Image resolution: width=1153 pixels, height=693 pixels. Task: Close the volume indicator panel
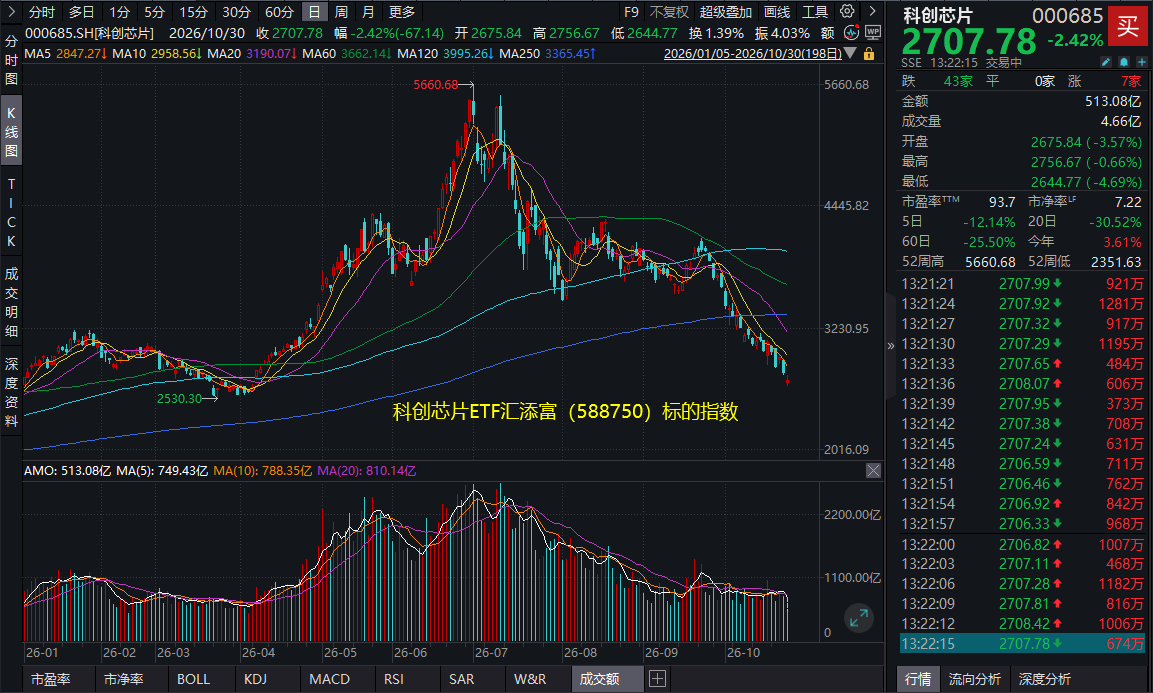pyautogui.click(x=873, y=471)
